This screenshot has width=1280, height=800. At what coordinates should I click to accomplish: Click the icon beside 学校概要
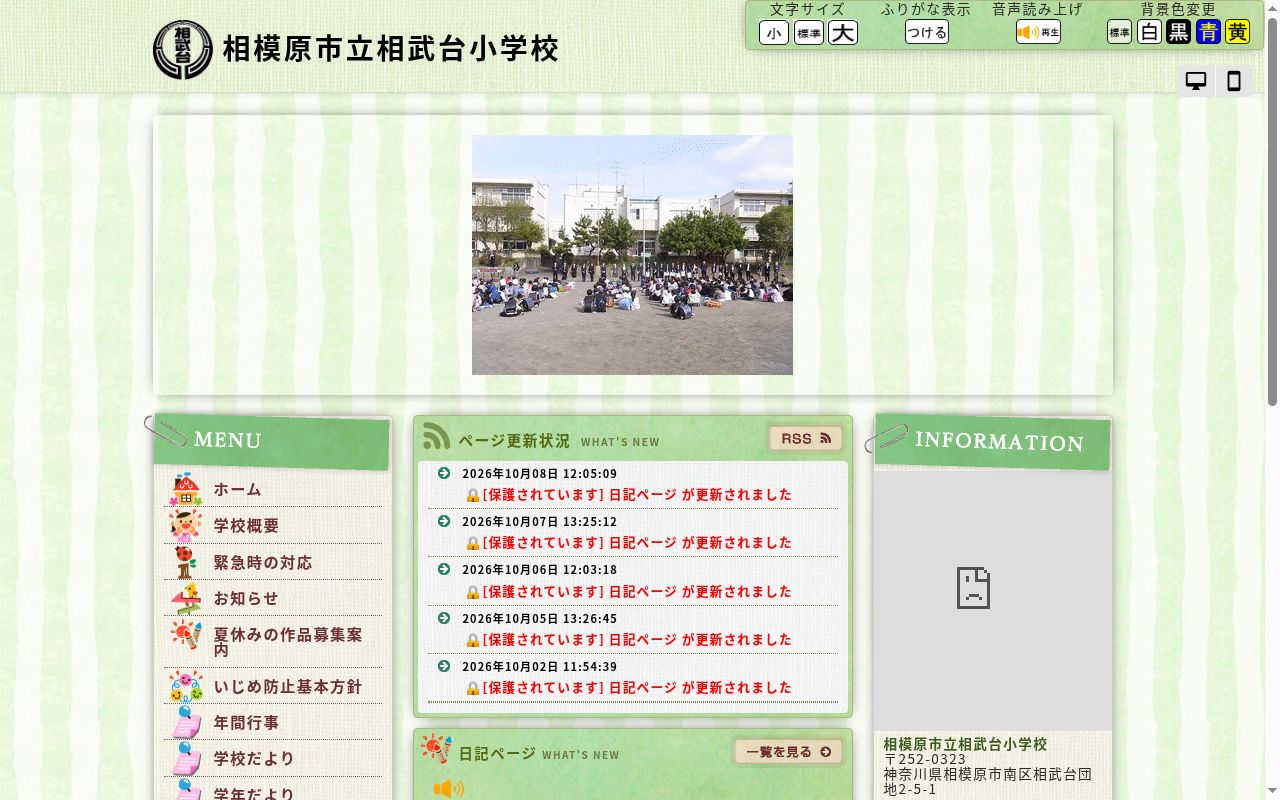(x=186, y=525)
